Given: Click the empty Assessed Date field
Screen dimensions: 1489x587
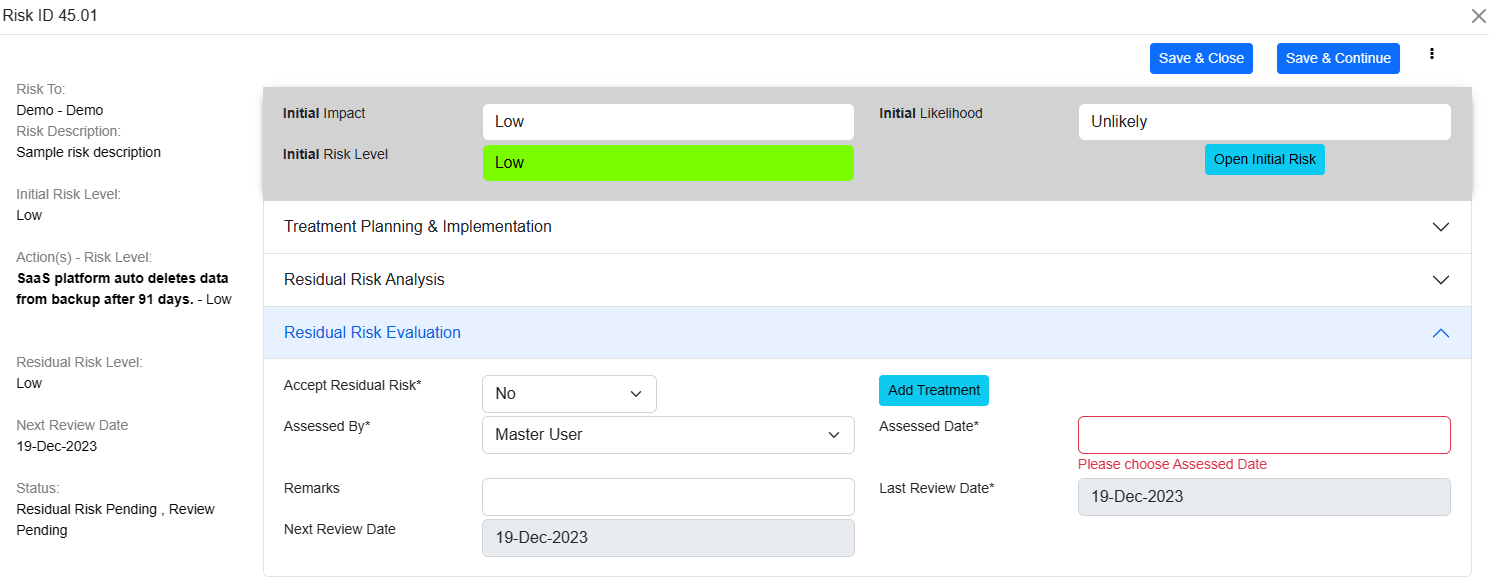Looking at the screenshot, I should 1263,435.
